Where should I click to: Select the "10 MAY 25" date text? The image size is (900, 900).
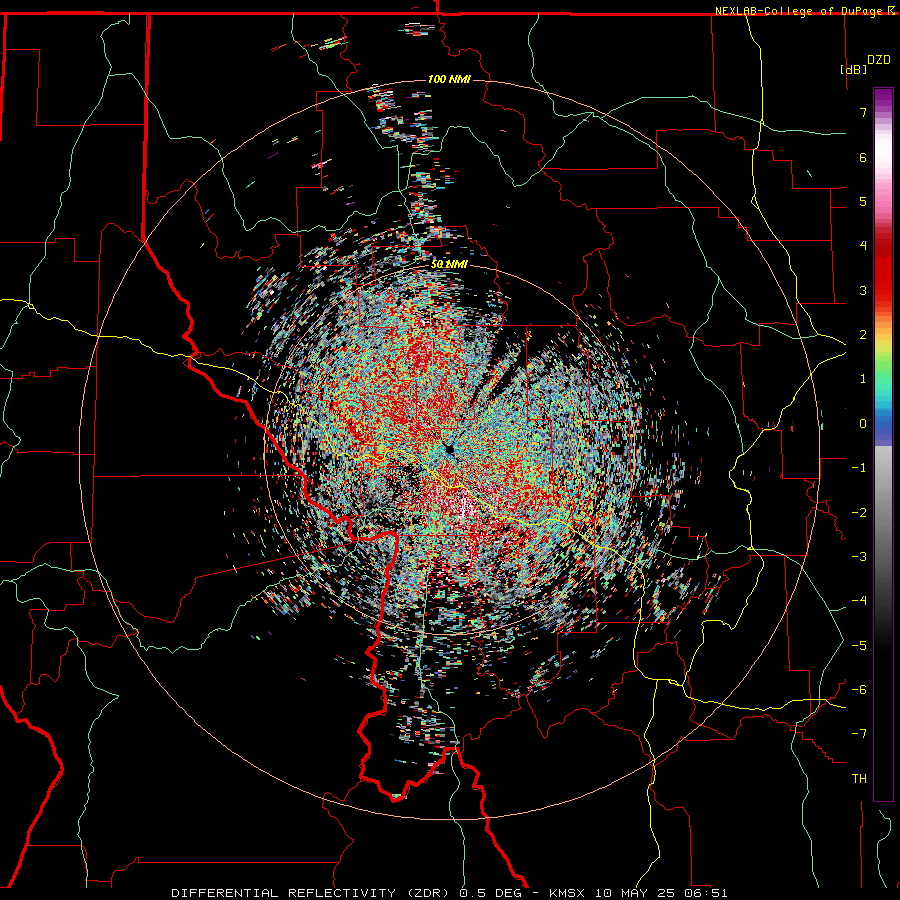coord(636,893)
